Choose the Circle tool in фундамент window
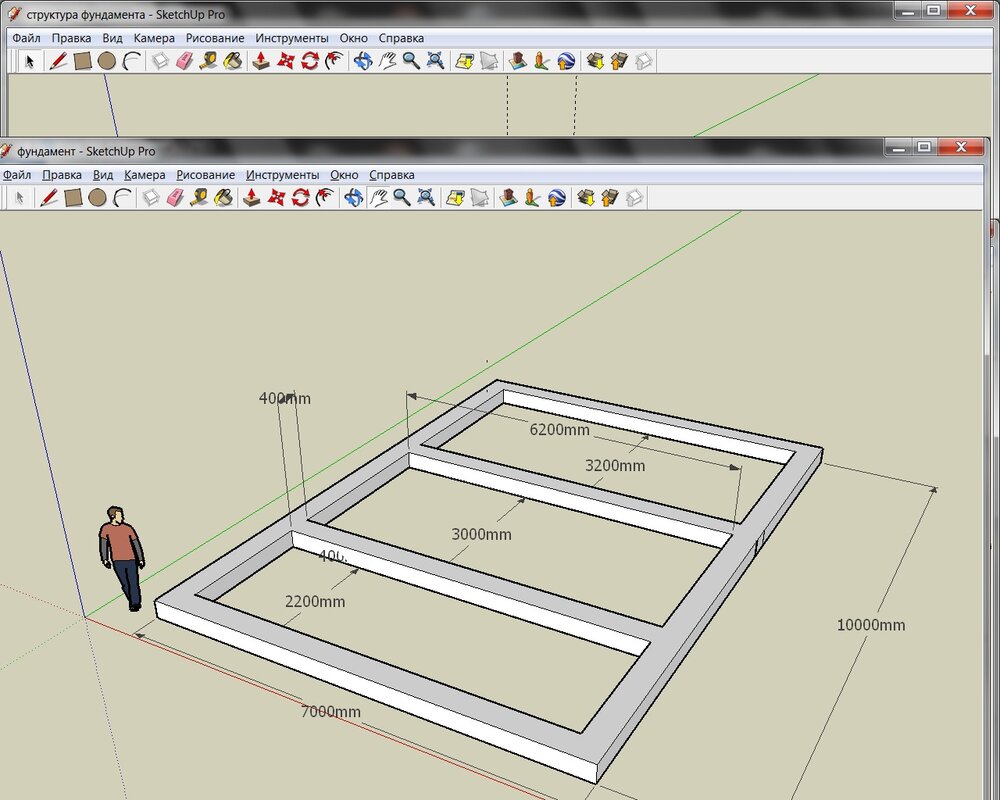This screenshot has height=800, width=1000. click(97, 198)
